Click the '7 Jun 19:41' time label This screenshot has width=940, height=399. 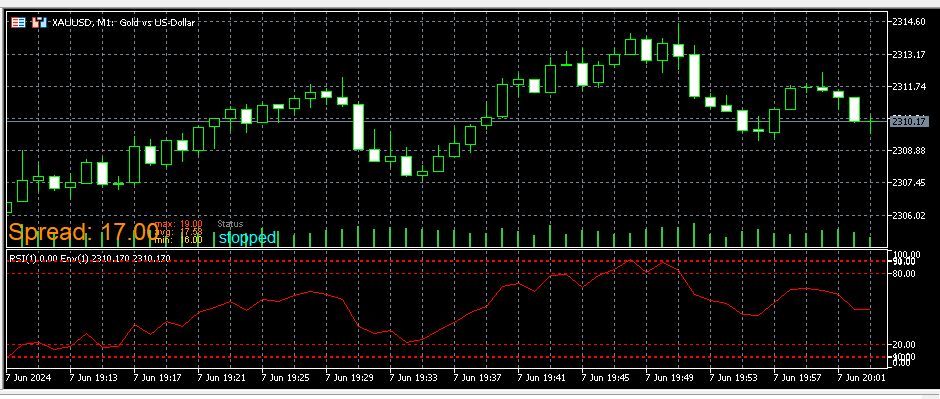point(542,378)
